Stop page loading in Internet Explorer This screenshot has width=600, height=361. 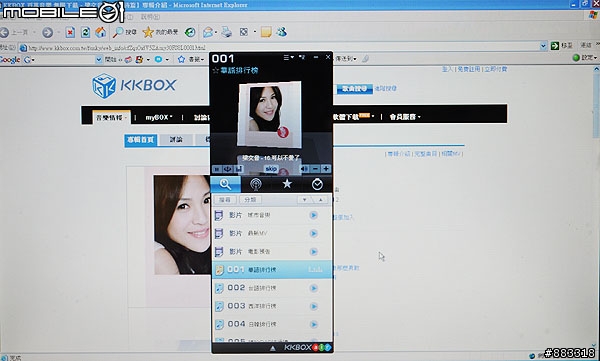point(70,32)
